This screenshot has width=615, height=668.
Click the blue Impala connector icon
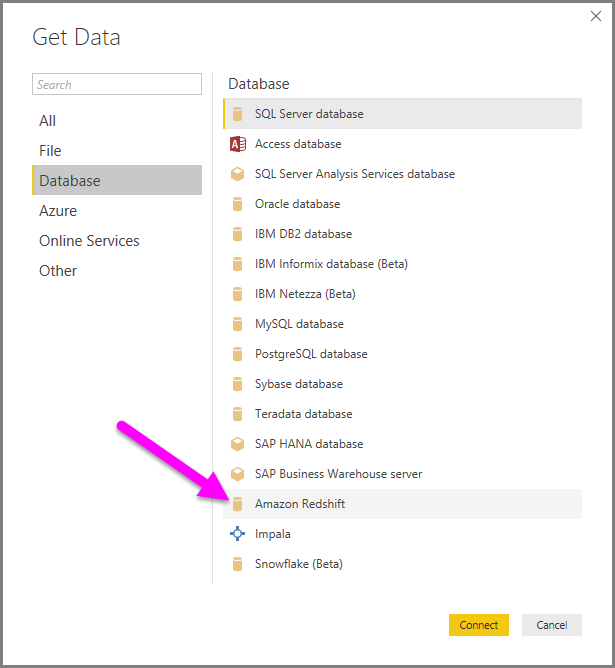[238, 534]
